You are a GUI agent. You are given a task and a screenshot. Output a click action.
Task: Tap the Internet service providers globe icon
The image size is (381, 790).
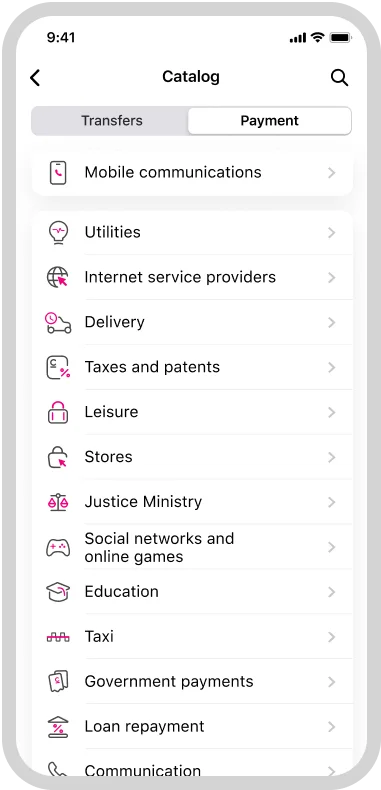[58, 278]
